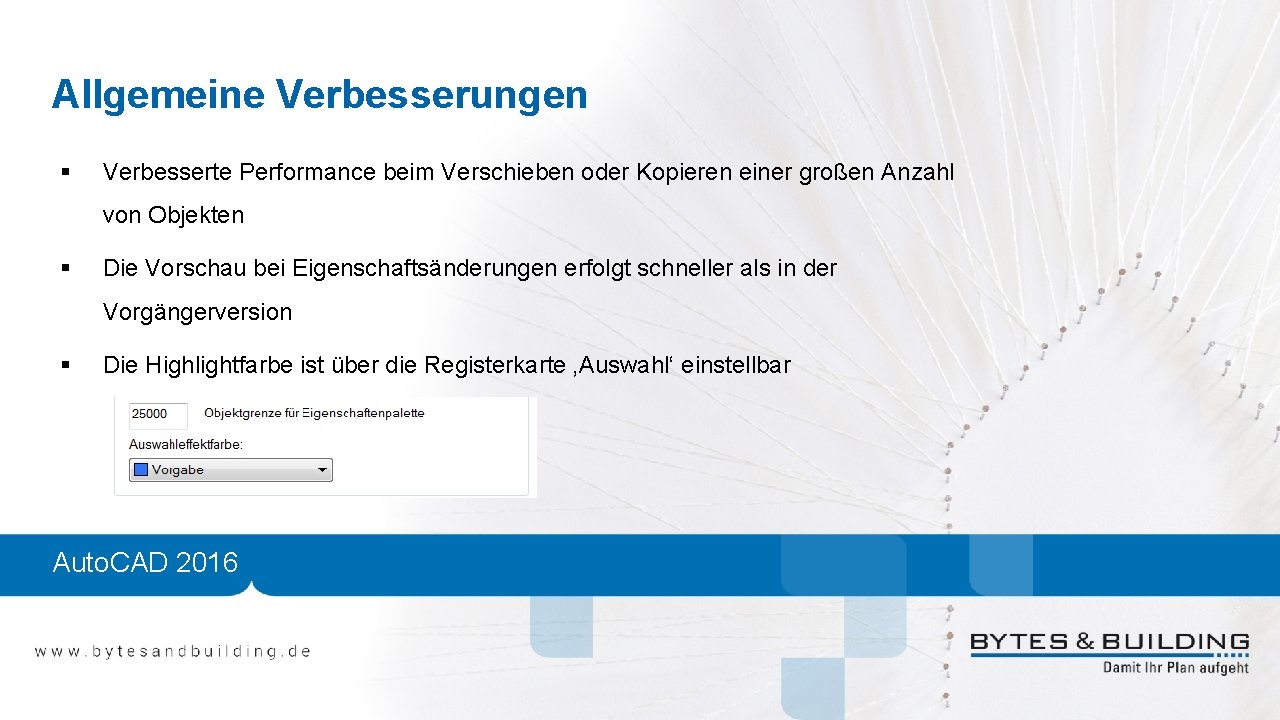Click the dropdown arrow on the Vorgabe selector
Screen dimensions: 1280x720
pyautogui.click(x=322, y=469)
